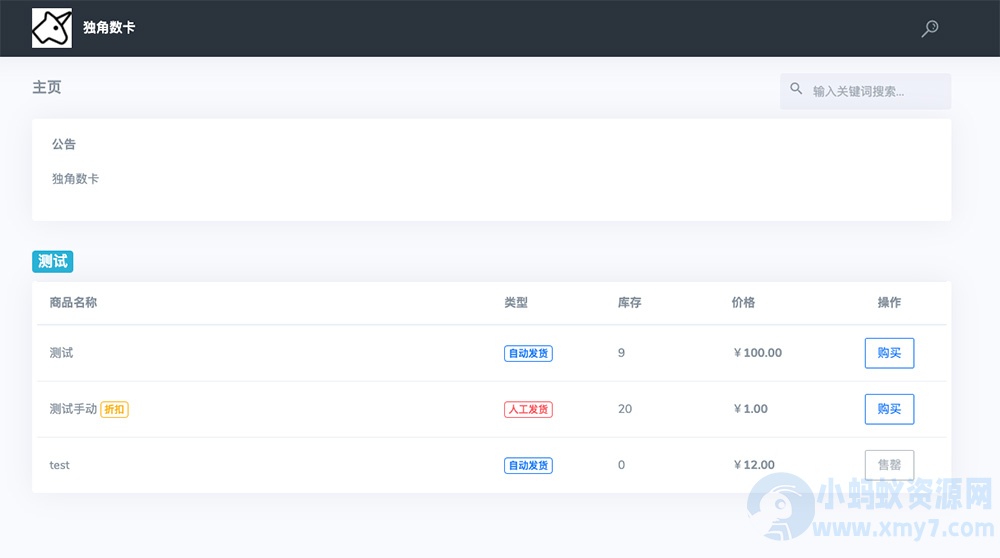The height and width of the screenshot is (558, 1000).
Task: Click the 库存 column header
Action: 629,302
